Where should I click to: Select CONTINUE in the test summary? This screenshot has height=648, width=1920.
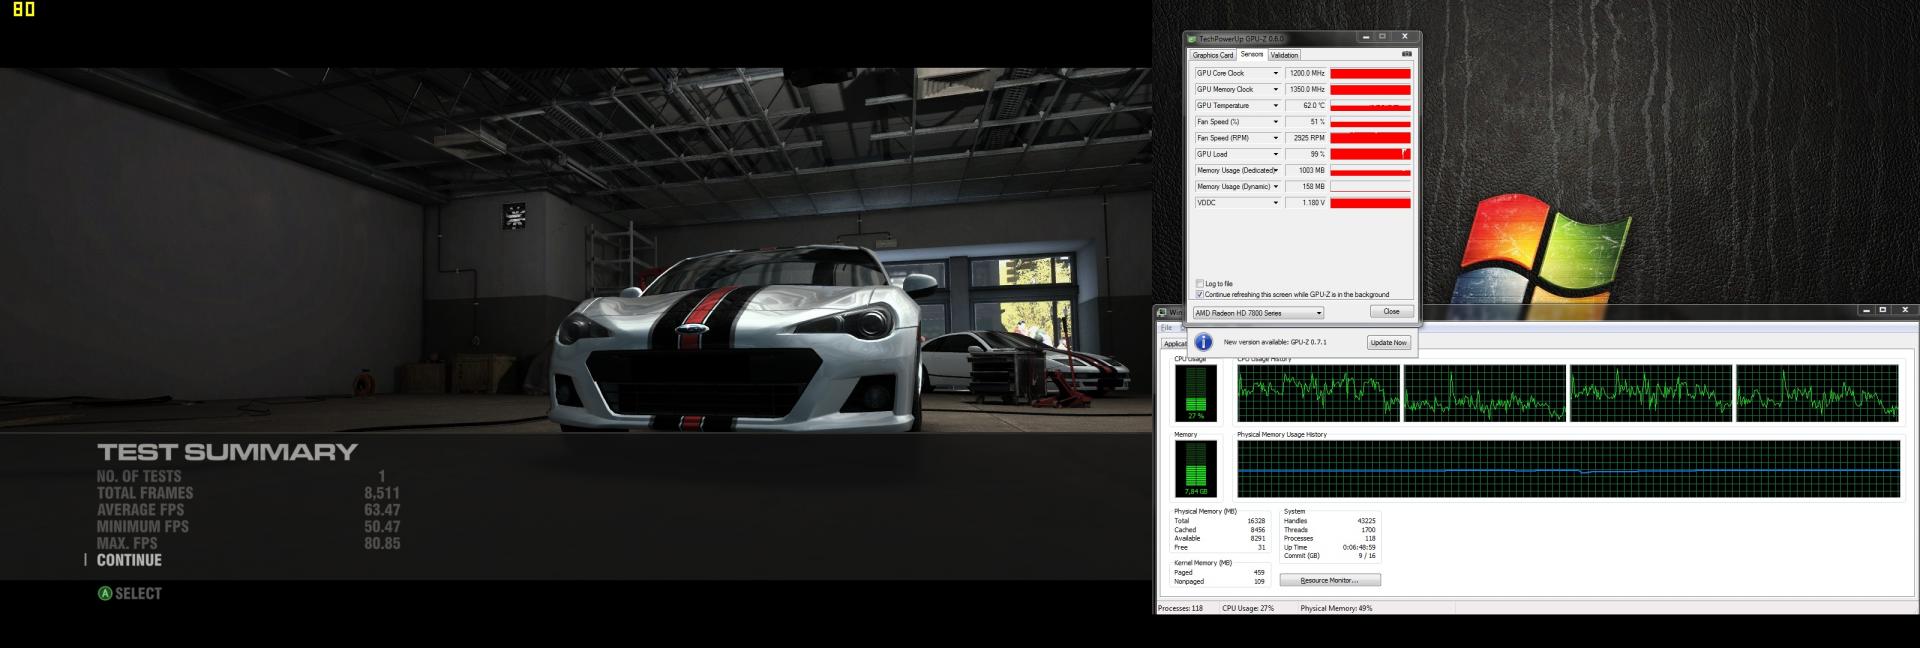click(x=129, y=560)
